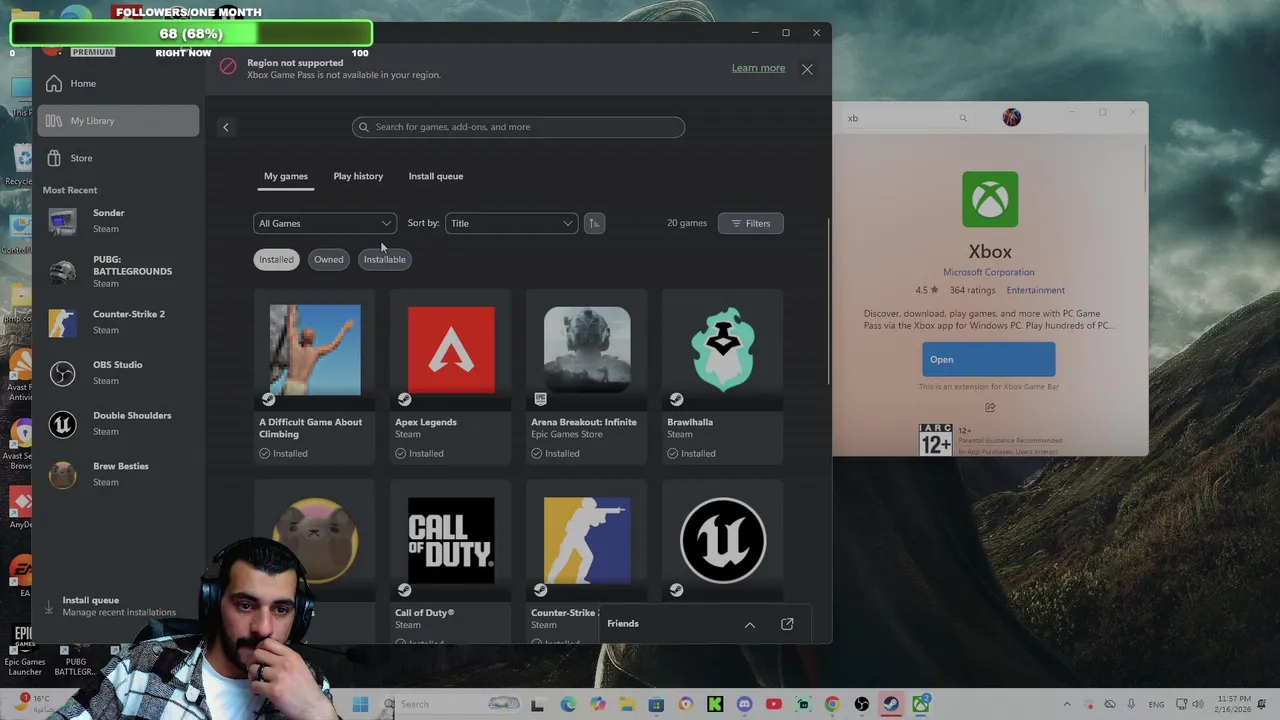1280x720 pixels.
Task: Open the profile avatar in Microsoft Store
Action: coord(1012,118)
